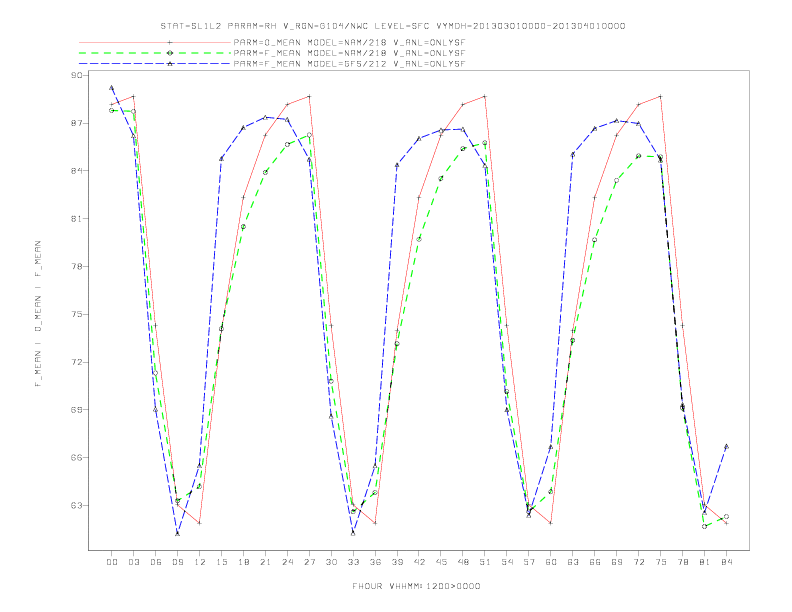Click the blue GFS triangle marker at hour 84

726,446
